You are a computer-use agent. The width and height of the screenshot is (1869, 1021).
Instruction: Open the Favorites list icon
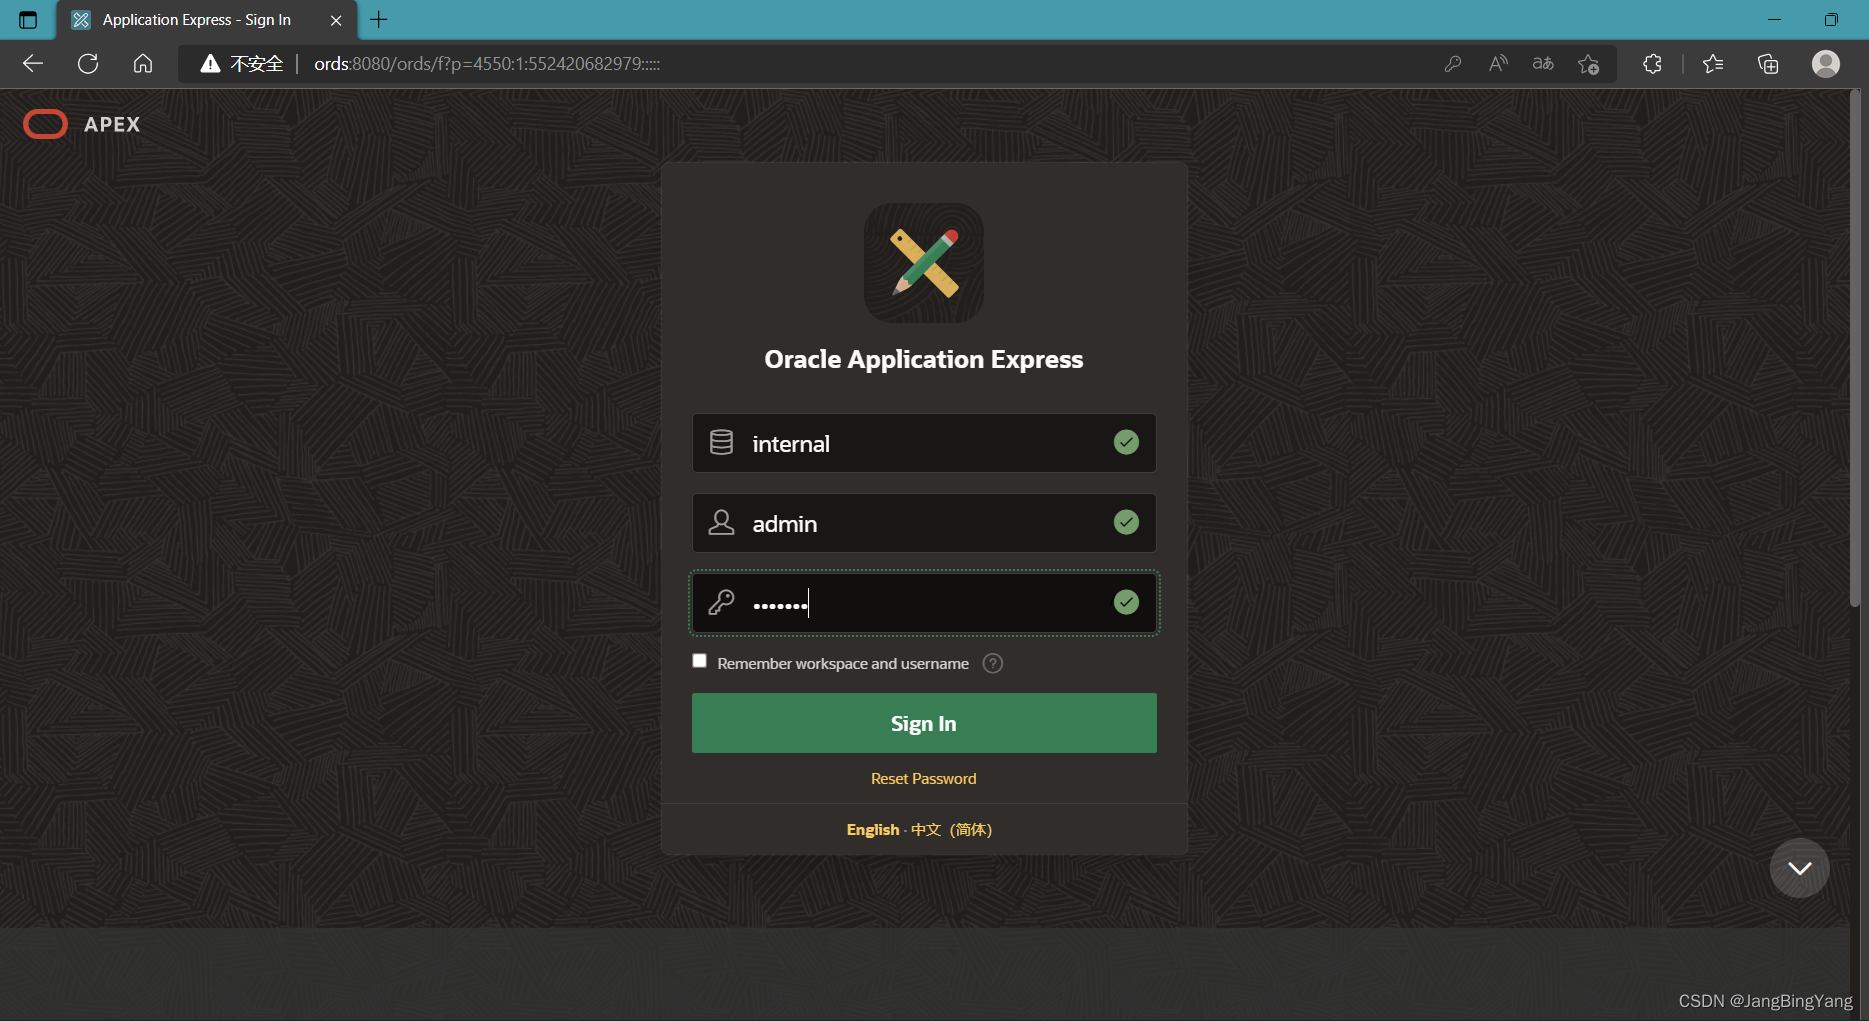1713,64
